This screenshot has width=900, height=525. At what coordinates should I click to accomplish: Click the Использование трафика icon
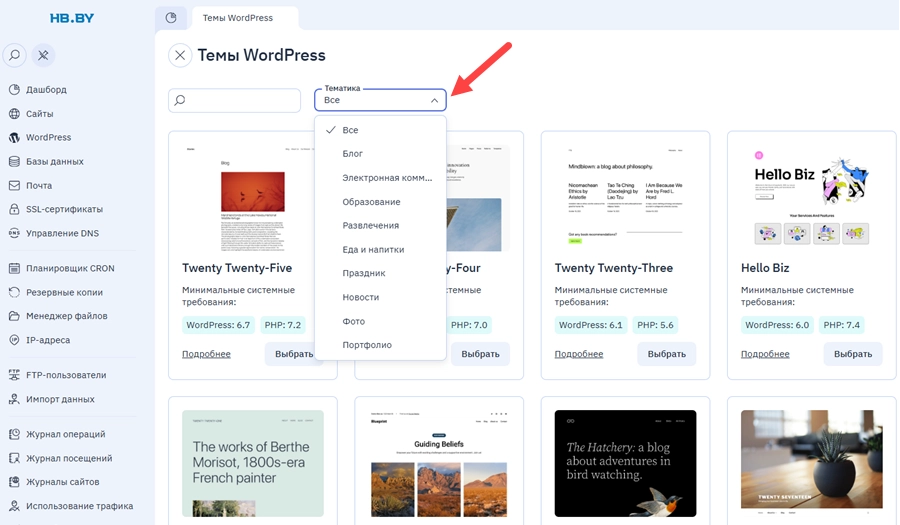click(14, 505)
